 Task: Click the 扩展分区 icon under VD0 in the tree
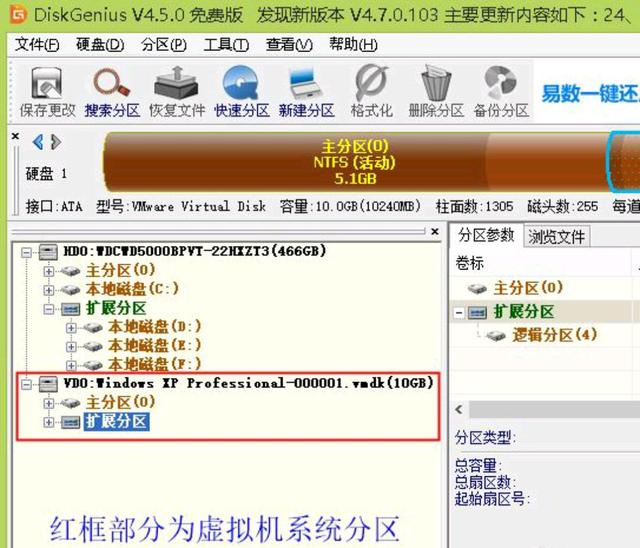click(x=70, y=422)
